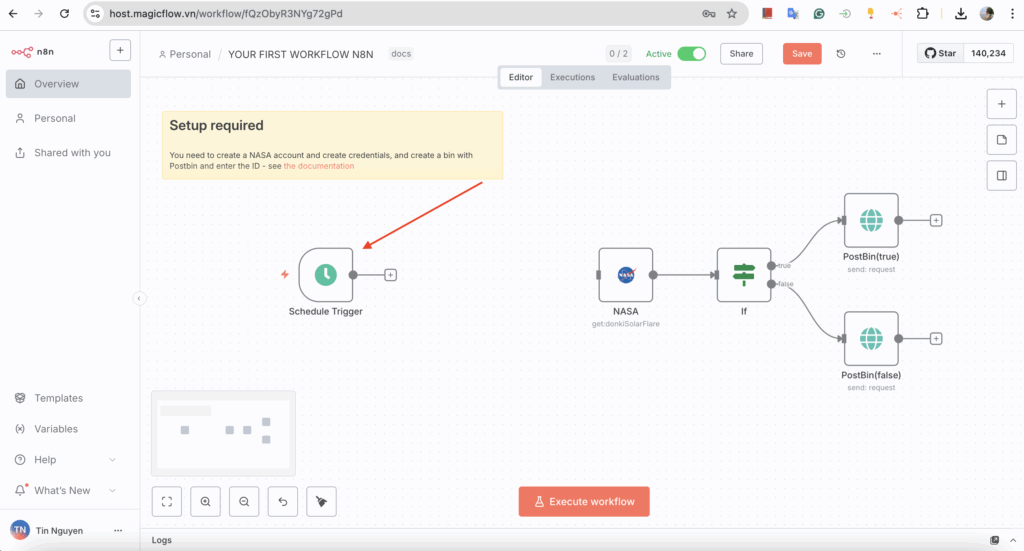Switch to the Executions tab
This screenshot has height=551, width=1024.
tap(572, 77)
